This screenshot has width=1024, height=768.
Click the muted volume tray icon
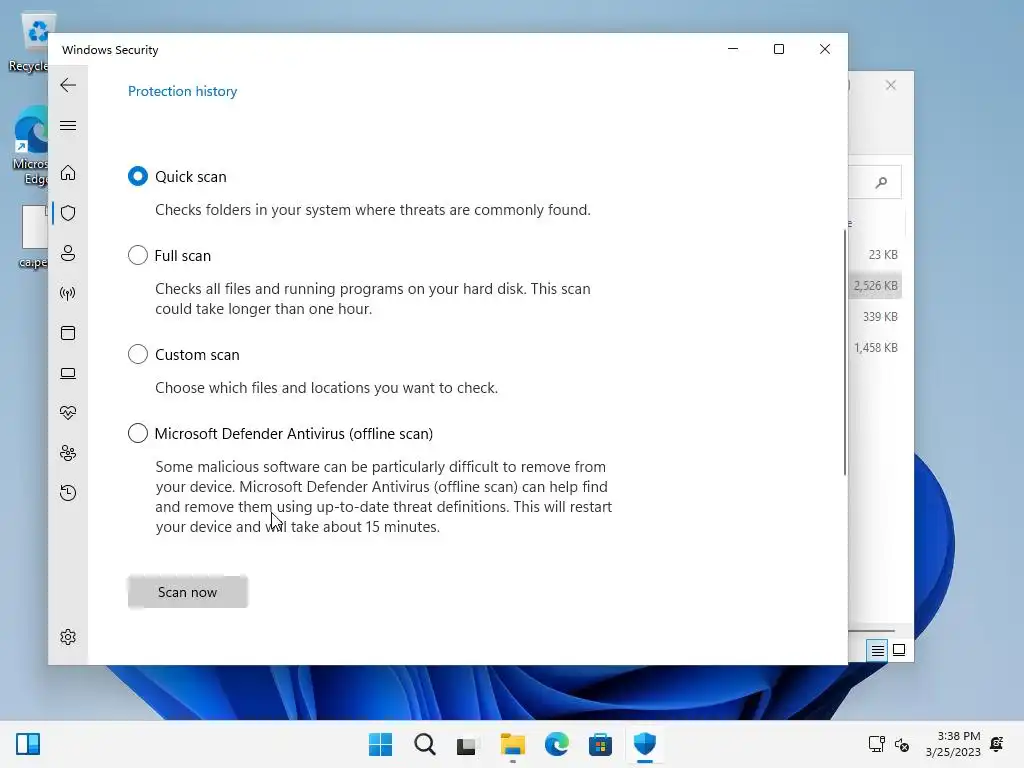(x=902, y=744)
